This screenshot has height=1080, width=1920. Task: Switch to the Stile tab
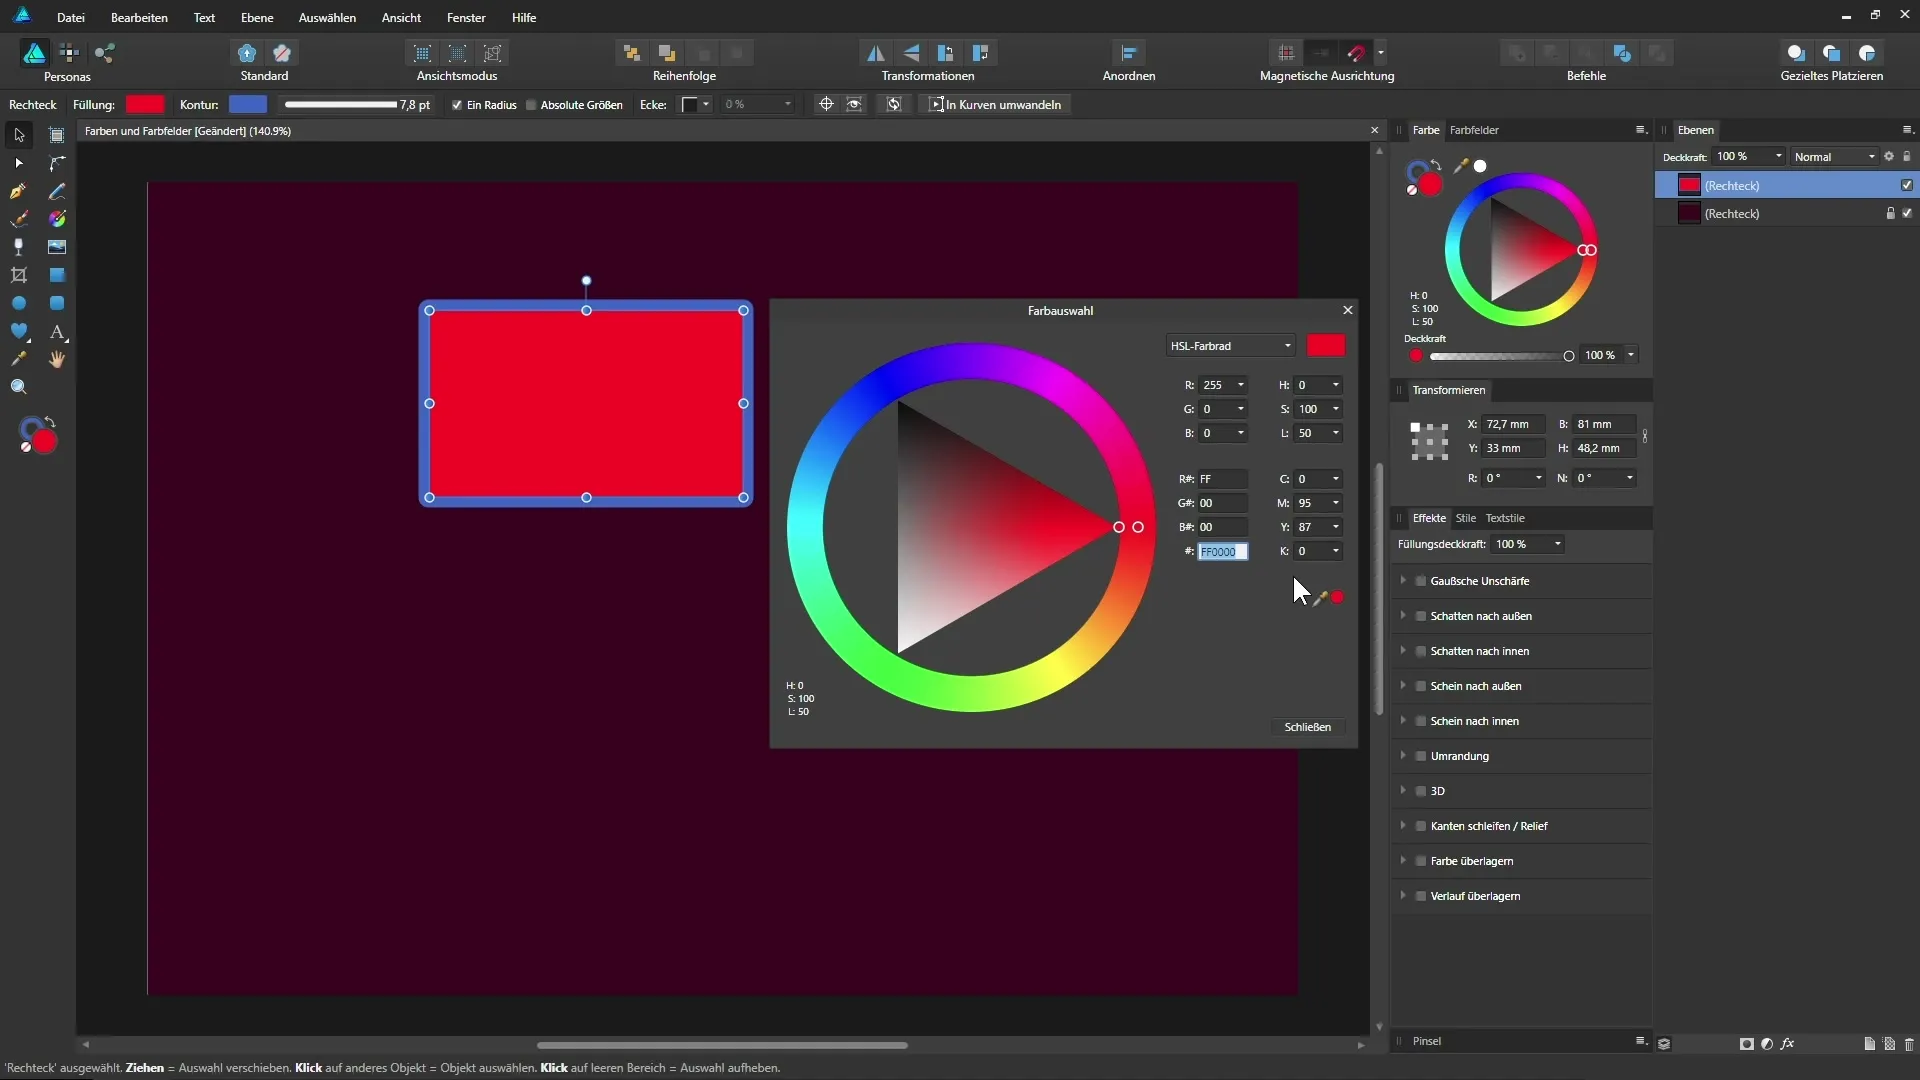click(1465, 518)
